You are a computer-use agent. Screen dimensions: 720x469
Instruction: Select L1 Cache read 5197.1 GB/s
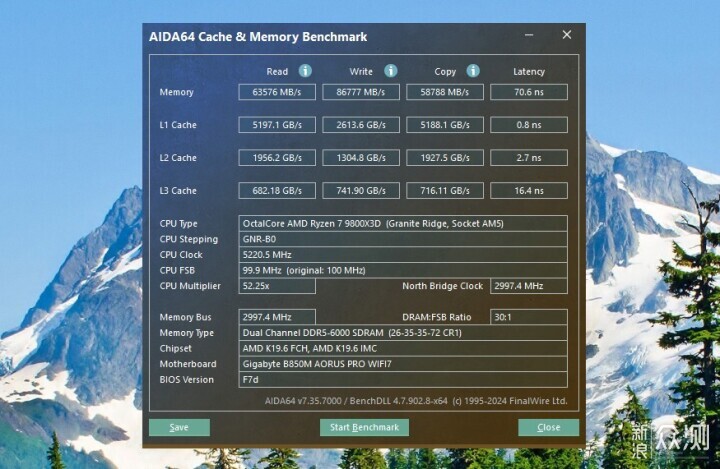[x=277, y=124]
